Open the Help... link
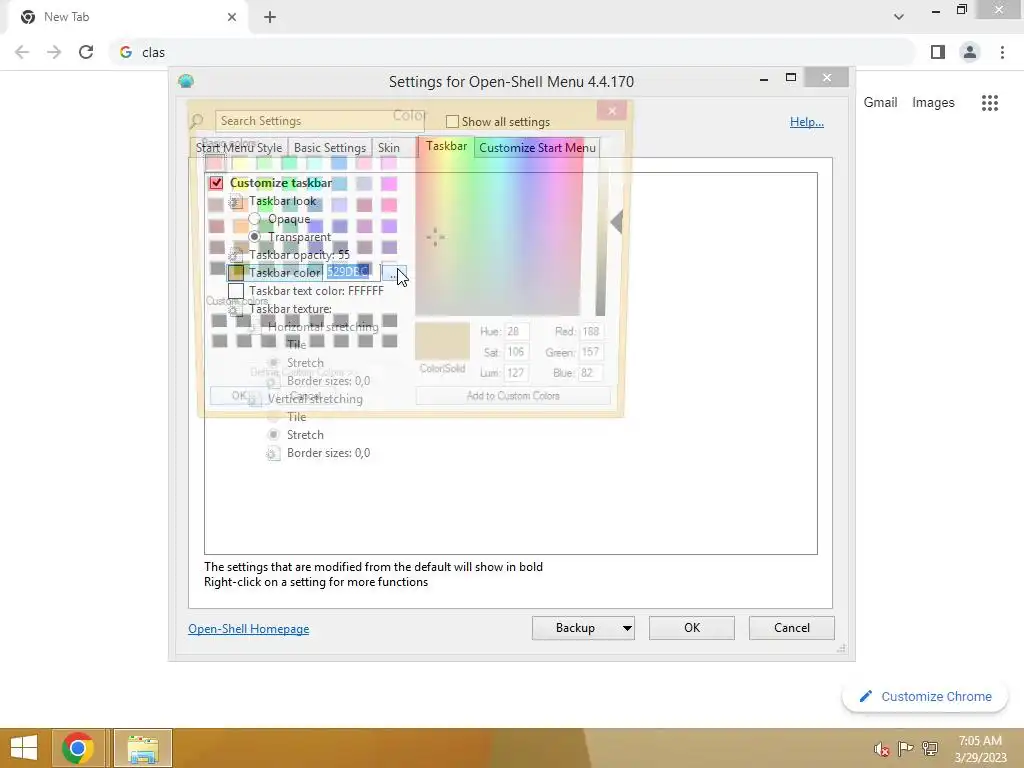The height and width of the screenshot is (768, 1024). (x=807, y=121)
